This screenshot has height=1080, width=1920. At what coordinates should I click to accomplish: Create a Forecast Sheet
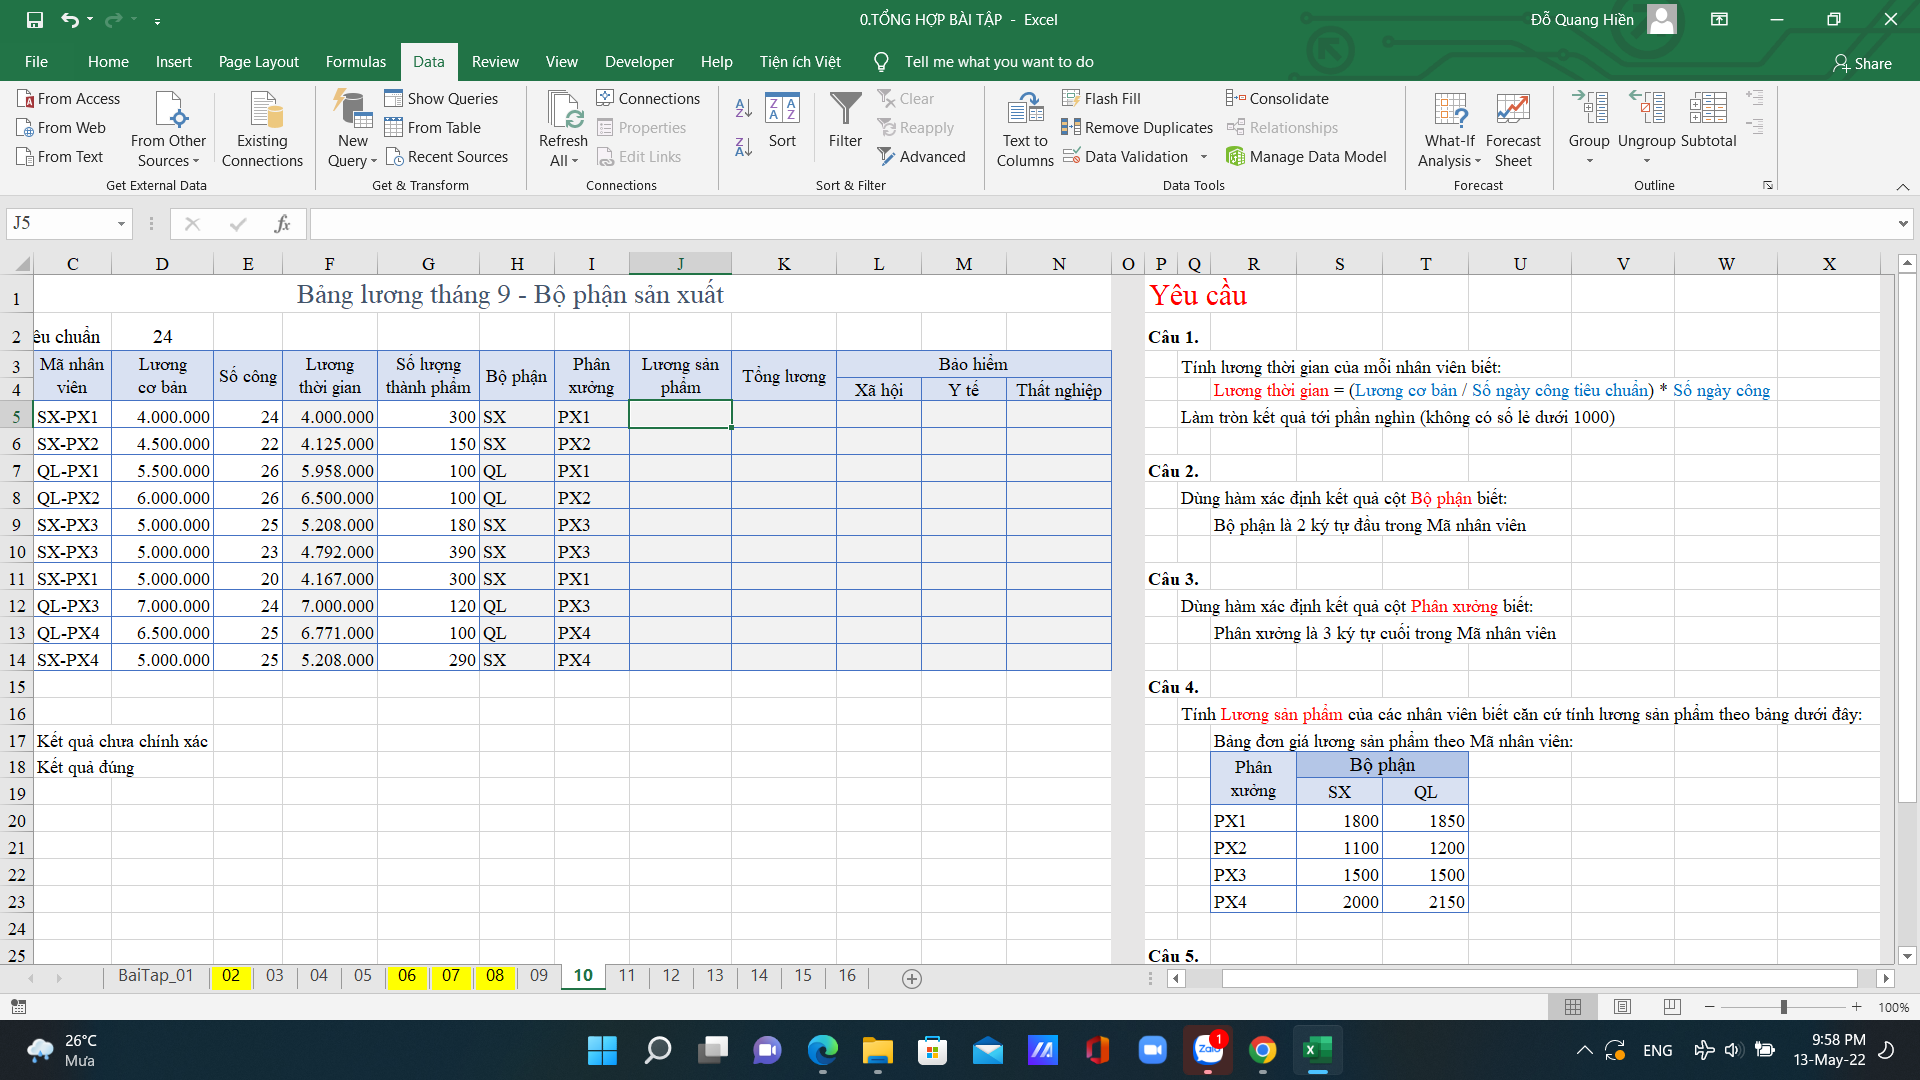(1513, 128)
